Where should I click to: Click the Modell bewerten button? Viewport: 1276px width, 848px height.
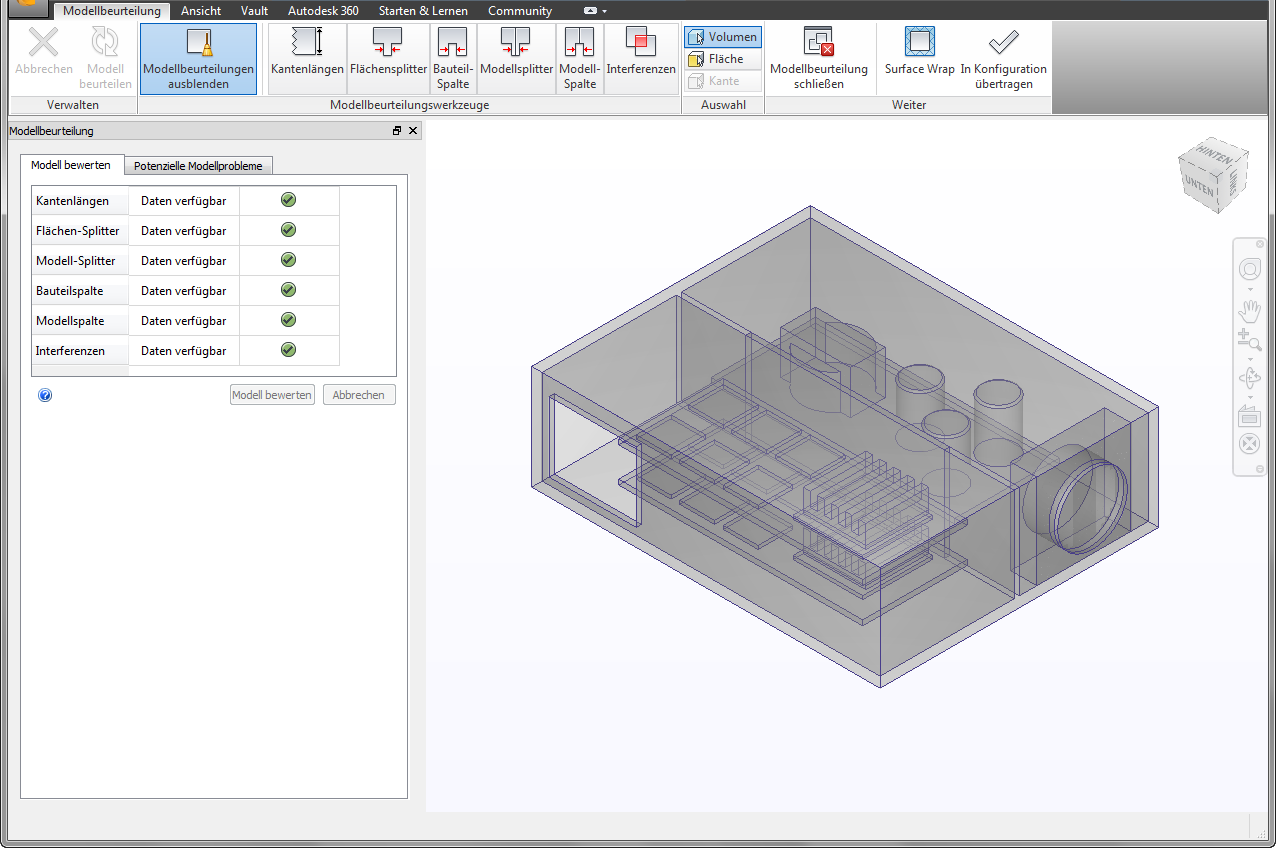[272, 395]
